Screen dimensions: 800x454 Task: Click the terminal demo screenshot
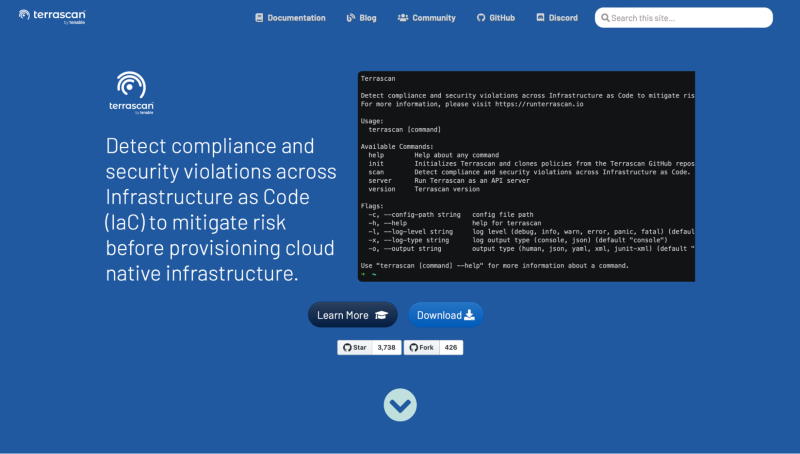pyautogui.click(x=527, y=176)
